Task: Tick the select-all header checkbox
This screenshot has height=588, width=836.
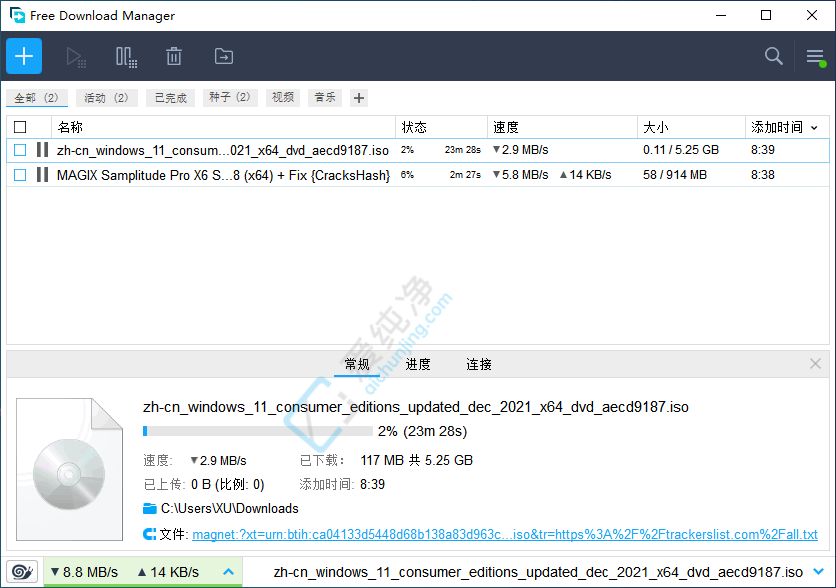Action: 20,127
